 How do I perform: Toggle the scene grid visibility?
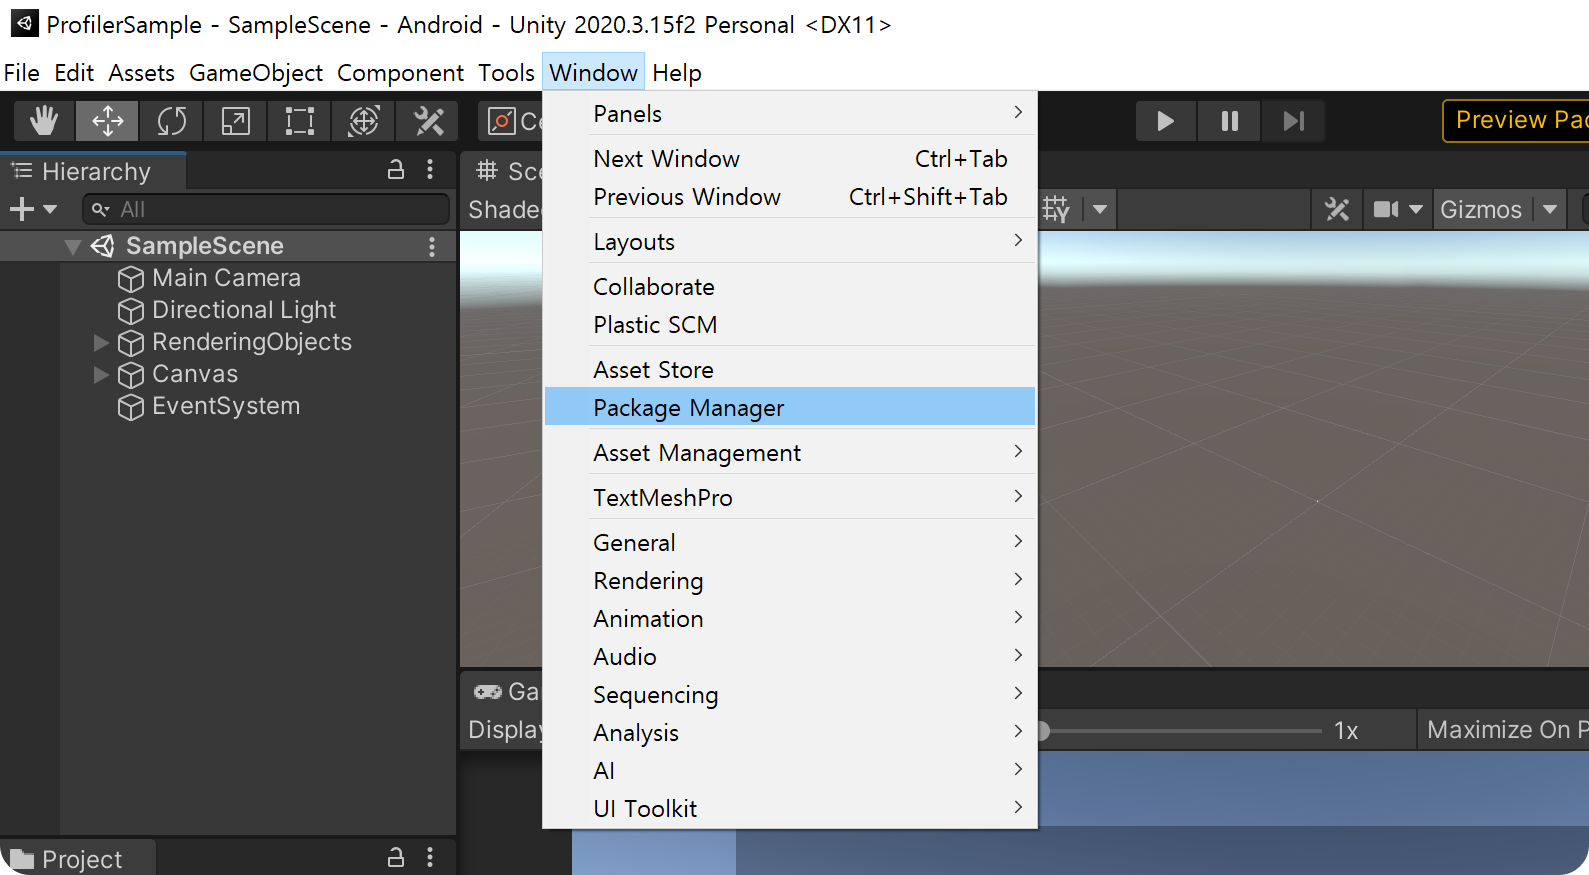1058,209
